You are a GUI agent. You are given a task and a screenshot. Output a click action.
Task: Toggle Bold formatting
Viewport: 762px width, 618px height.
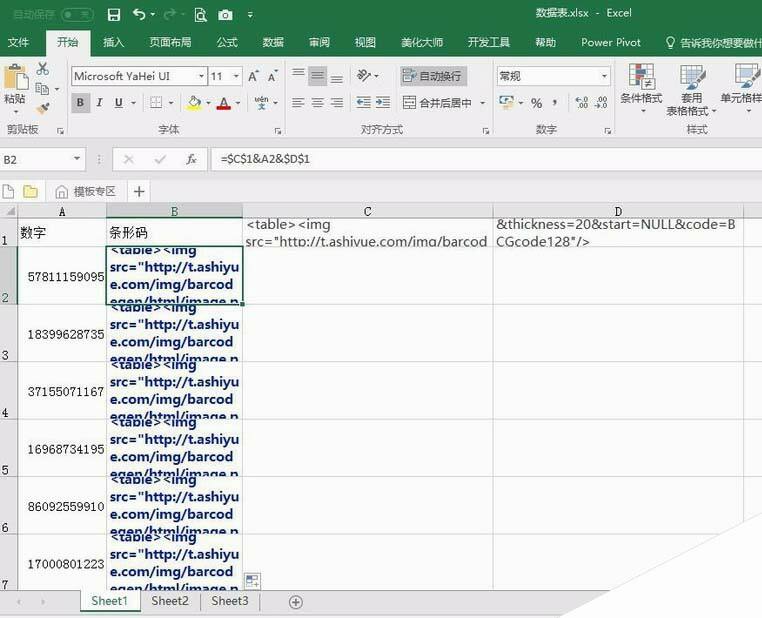(x=80, y=103)
